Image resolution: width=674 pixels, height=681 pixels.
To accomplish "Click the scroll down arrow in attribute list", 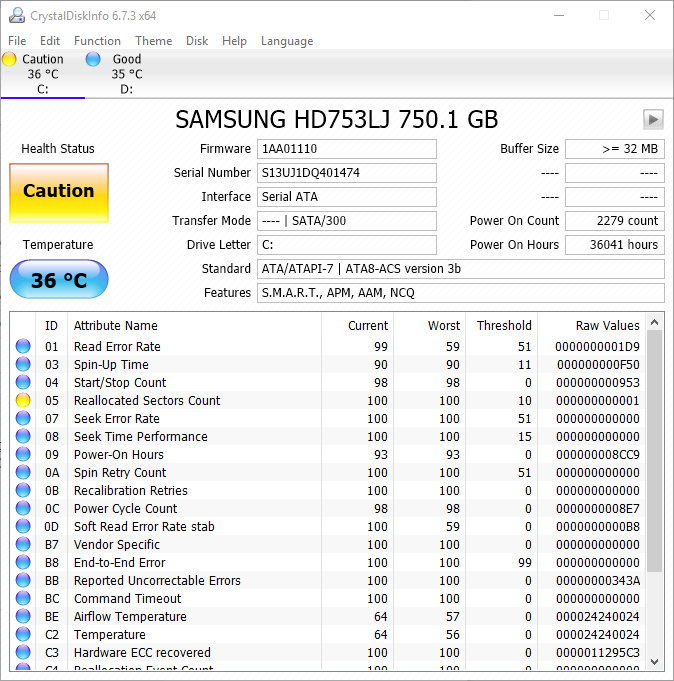I will (x=655, y=661).
